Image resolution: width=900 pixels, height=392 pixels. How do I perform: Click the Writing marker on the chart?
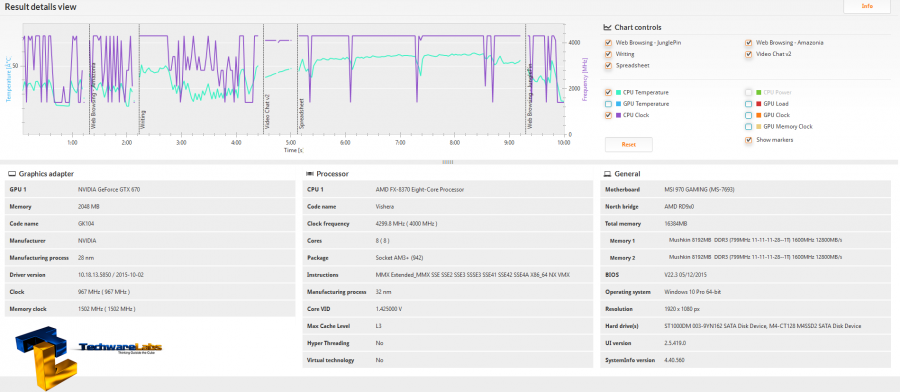[143, 120]
